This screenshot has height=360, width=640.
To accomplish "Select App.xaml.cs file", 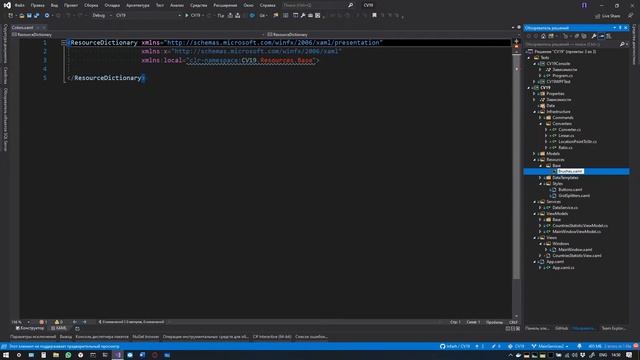I will pos(563,267).
